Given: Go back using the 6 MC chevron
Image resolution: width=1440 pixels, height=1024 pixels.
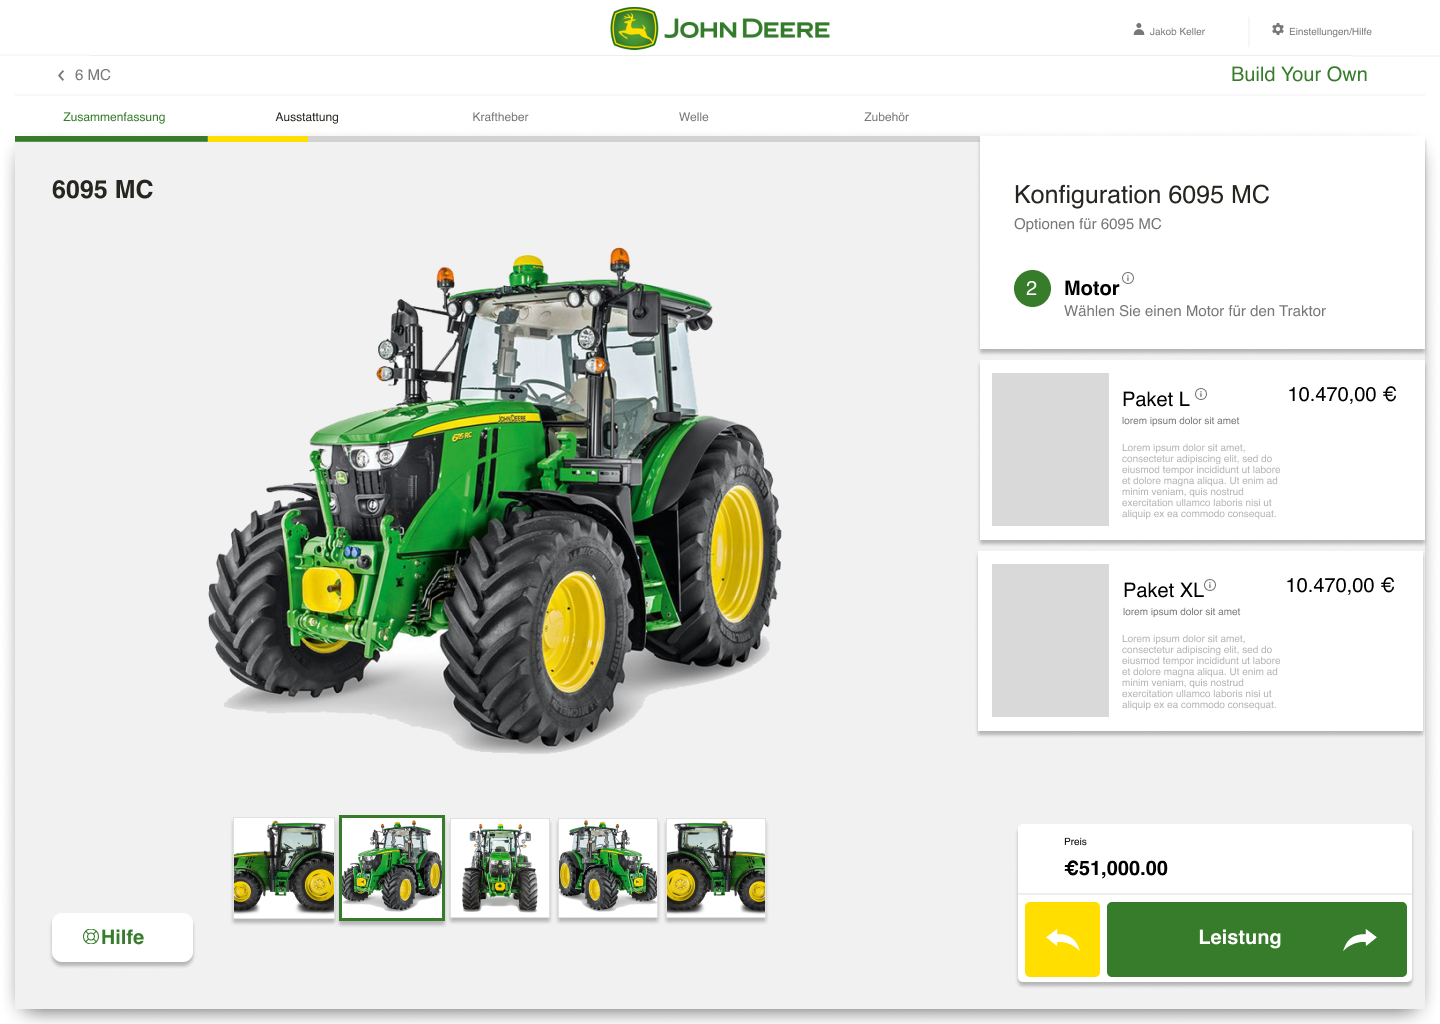Looking at the screenshot, I should (62, 76).
